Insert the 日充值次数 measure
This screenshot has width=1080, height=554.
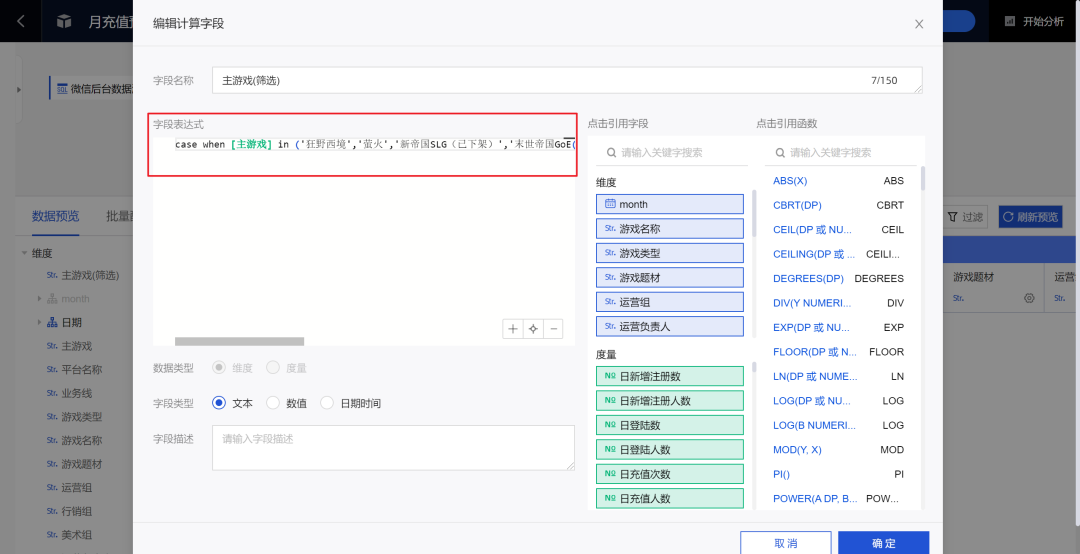tap(669, 474)
